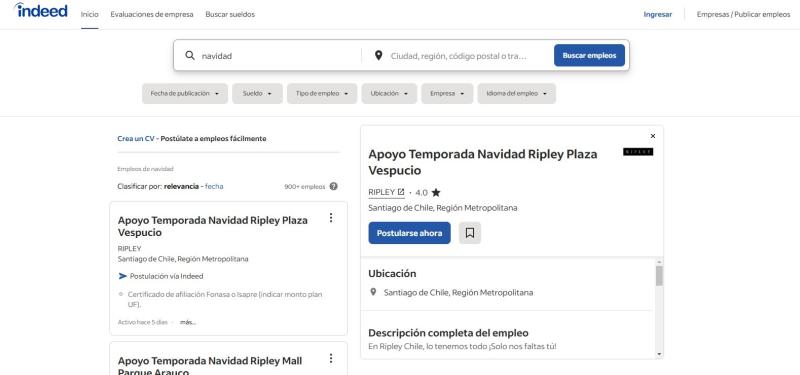Open Empresas / Publicar empleos

point(743,14)
